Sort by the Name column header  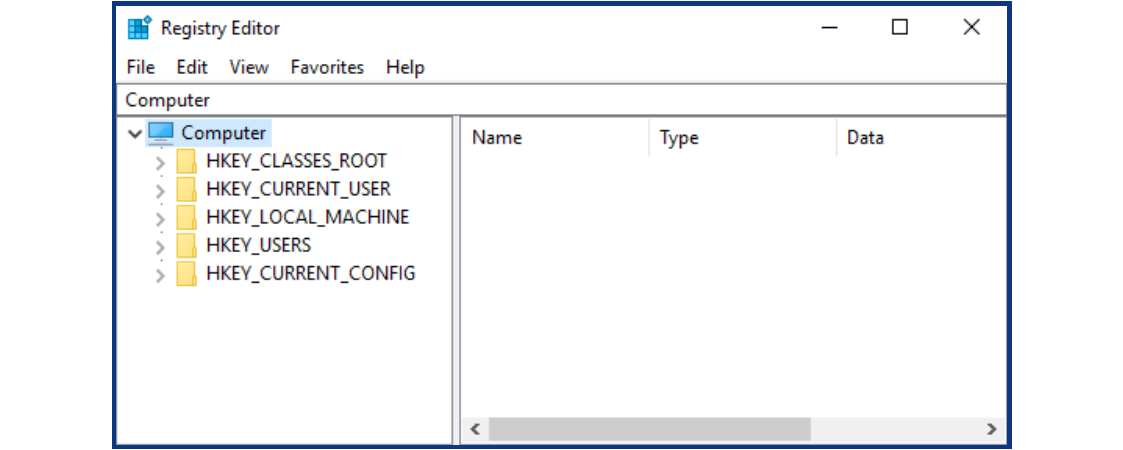(x=555, y=138)
